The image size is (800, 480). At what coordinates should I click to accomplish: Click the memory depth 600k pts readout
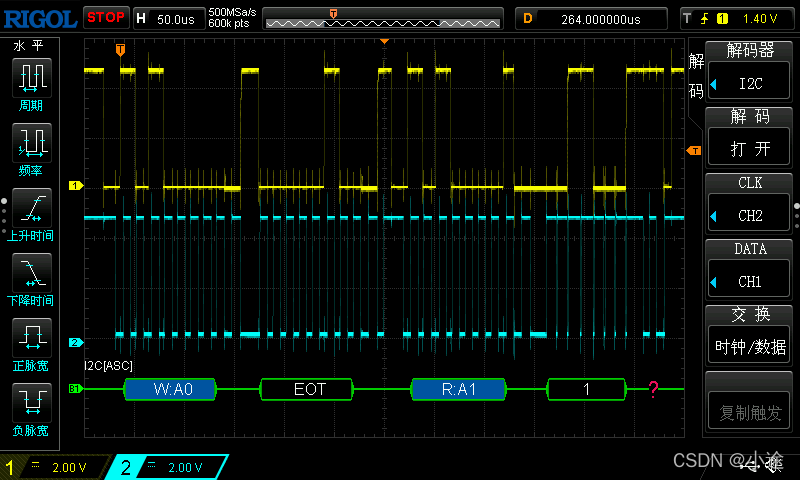click(x=229, y=23)
